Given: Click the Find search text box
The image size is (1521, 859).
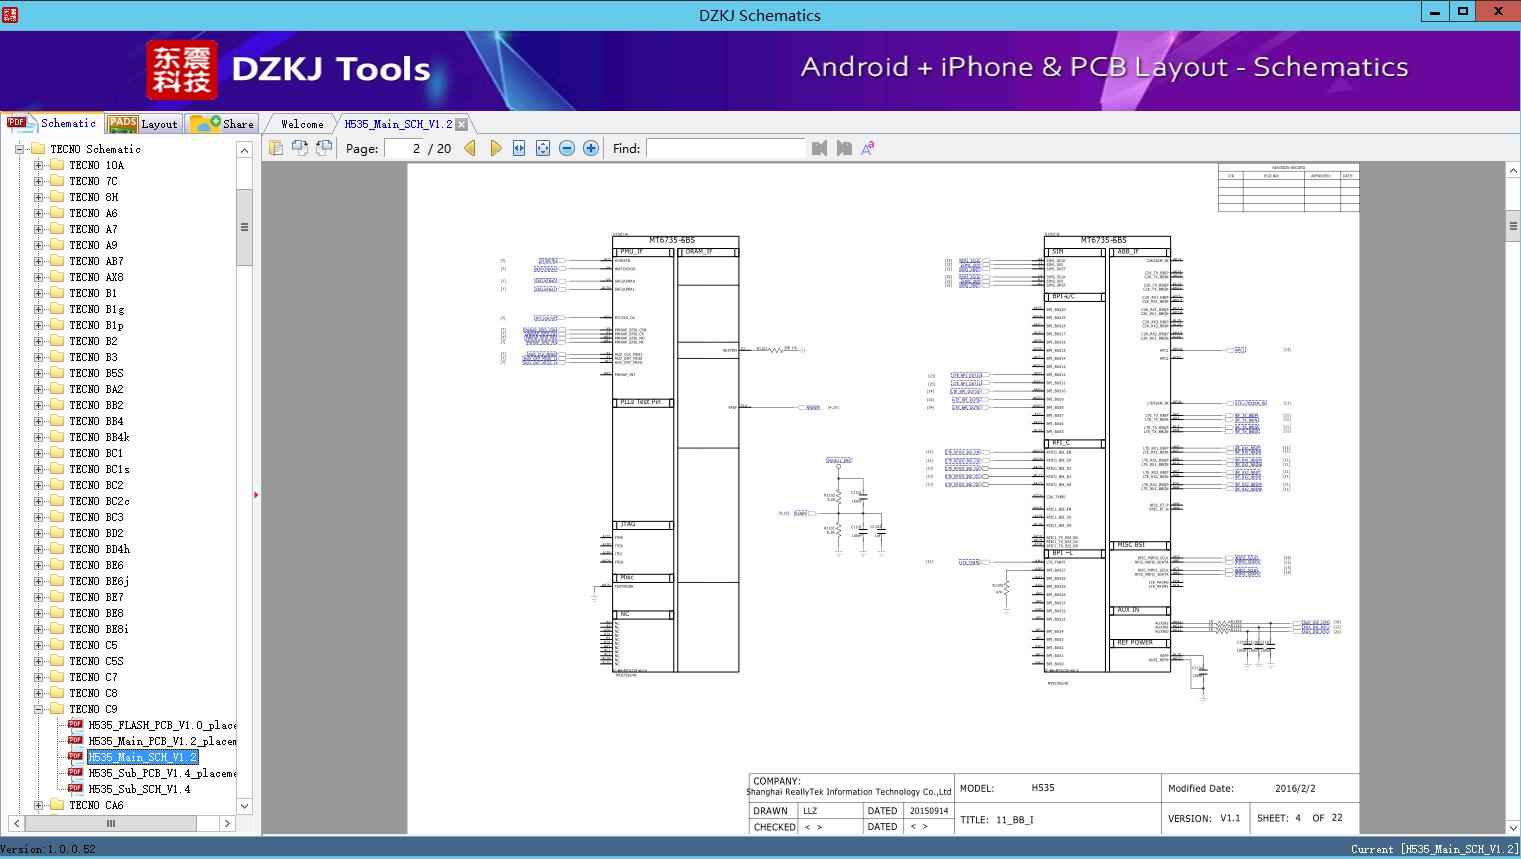Looking at the screenshot, I should pyautogui.click(x=726, y=148).
